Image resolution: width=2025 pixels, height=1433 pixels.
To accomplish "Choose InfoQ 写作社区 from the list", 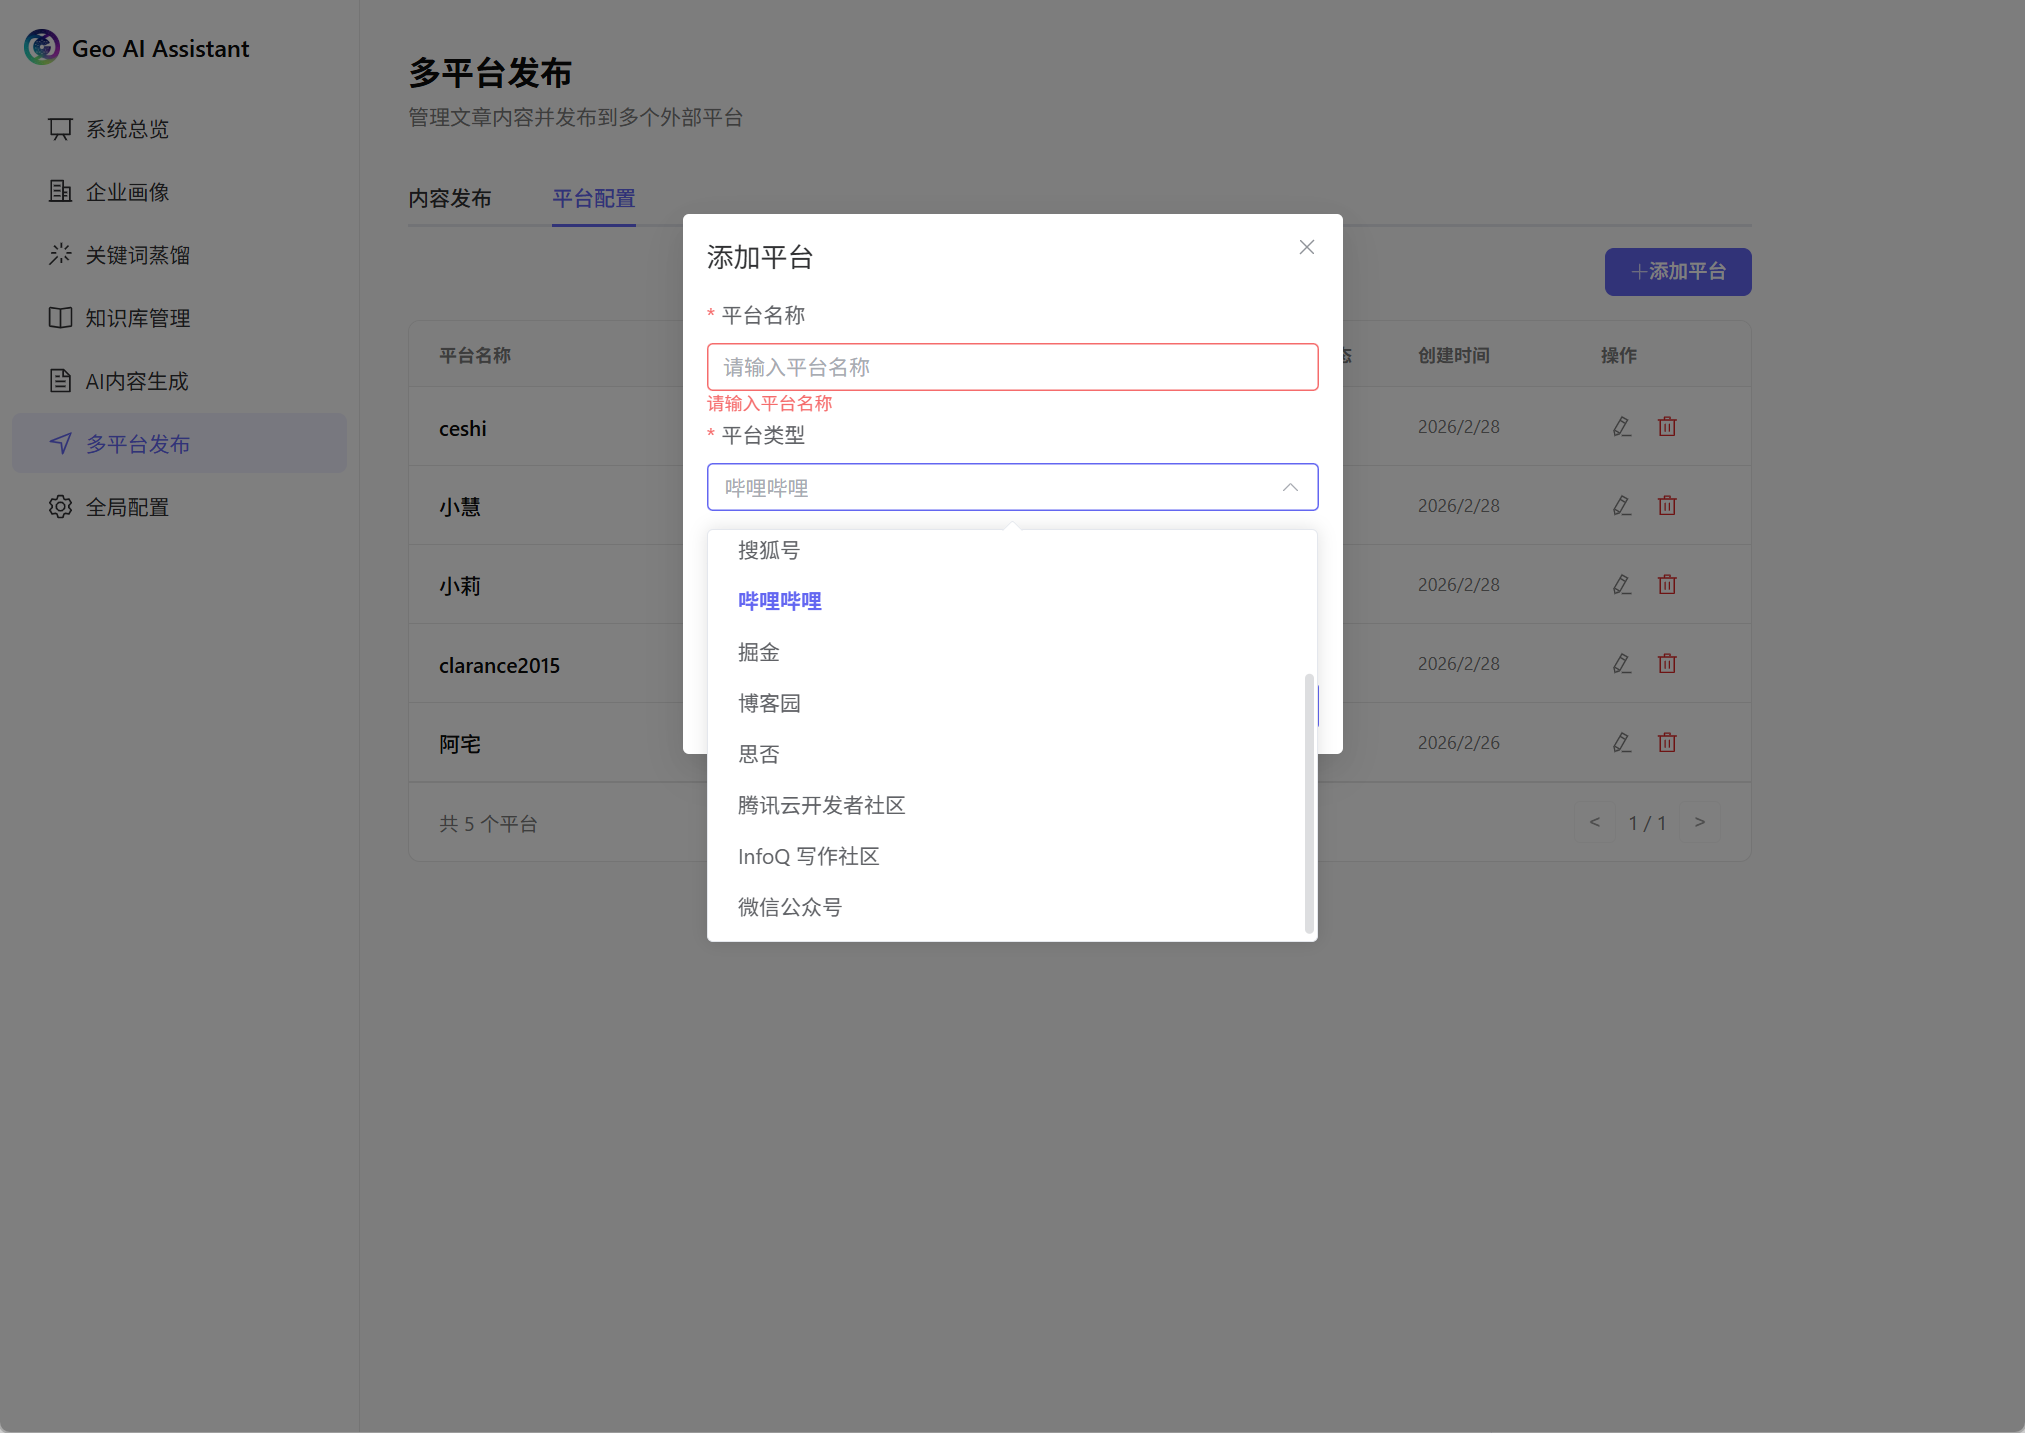I will (x=1005, y=856).
